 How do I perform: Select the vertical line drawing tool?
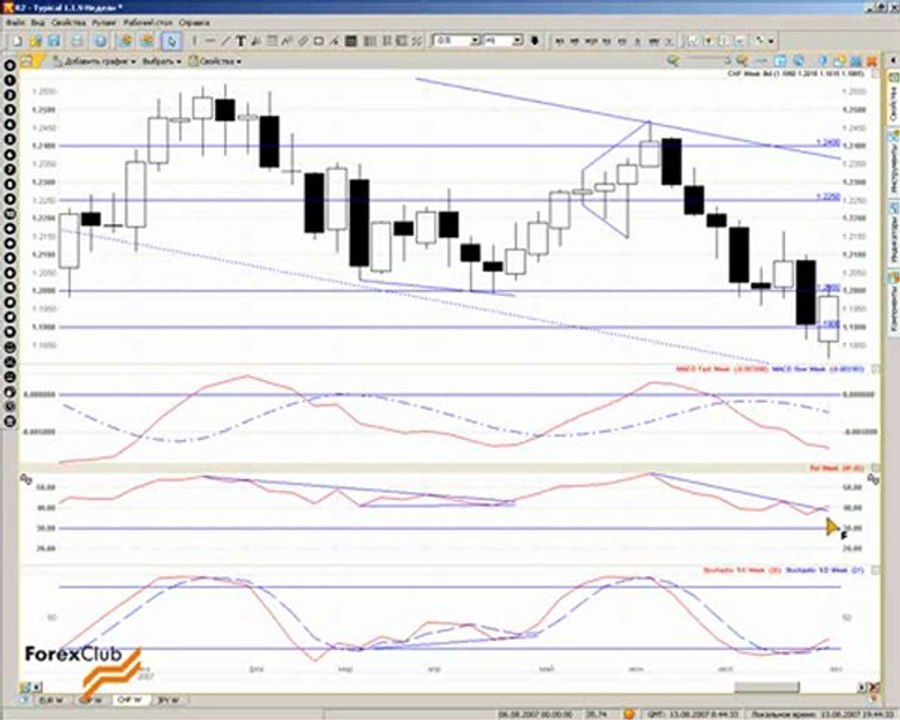tap(195, 41)
